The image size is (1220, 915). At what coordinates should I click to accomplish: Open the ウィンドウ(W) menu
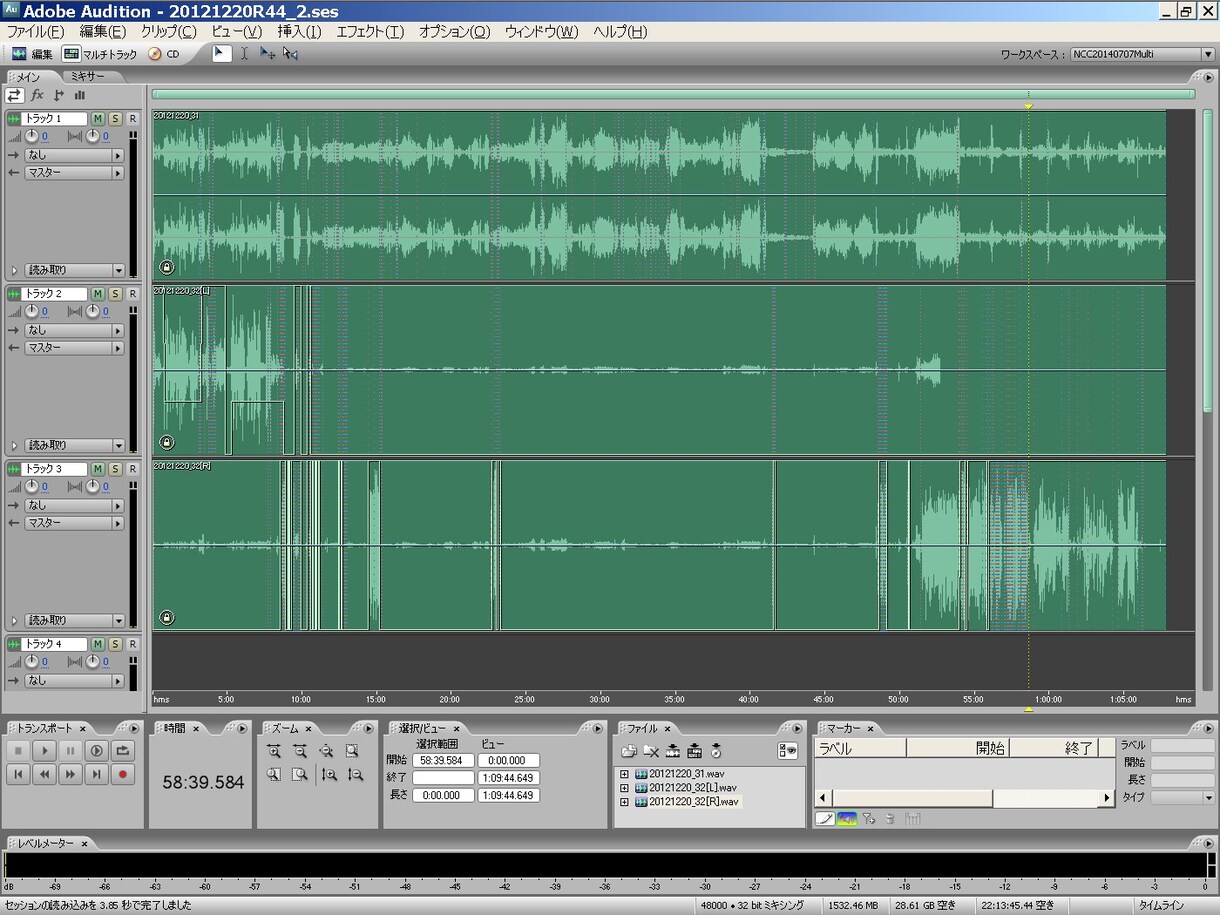click(541, 31)
